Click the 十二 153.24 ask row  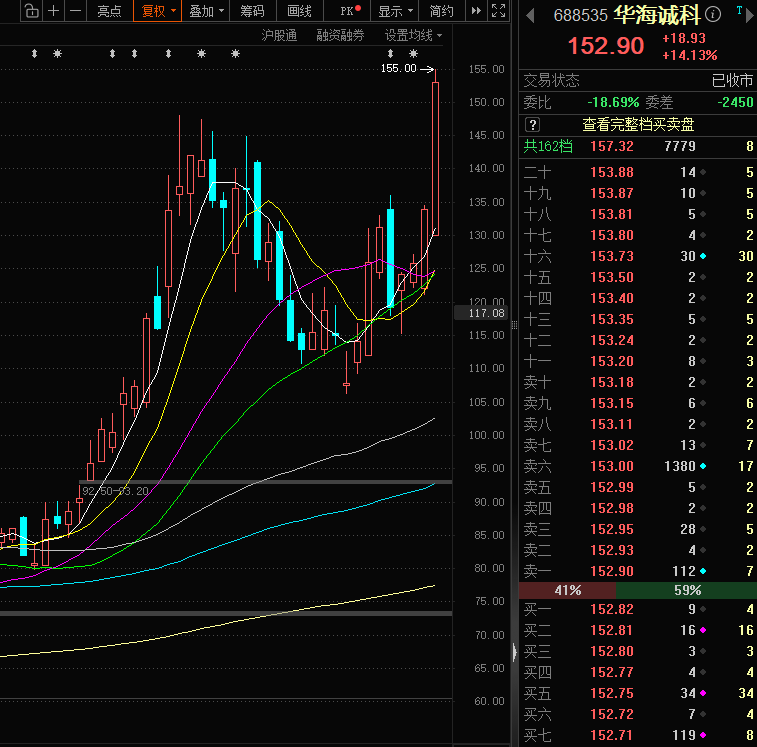[x=638, y=340]
